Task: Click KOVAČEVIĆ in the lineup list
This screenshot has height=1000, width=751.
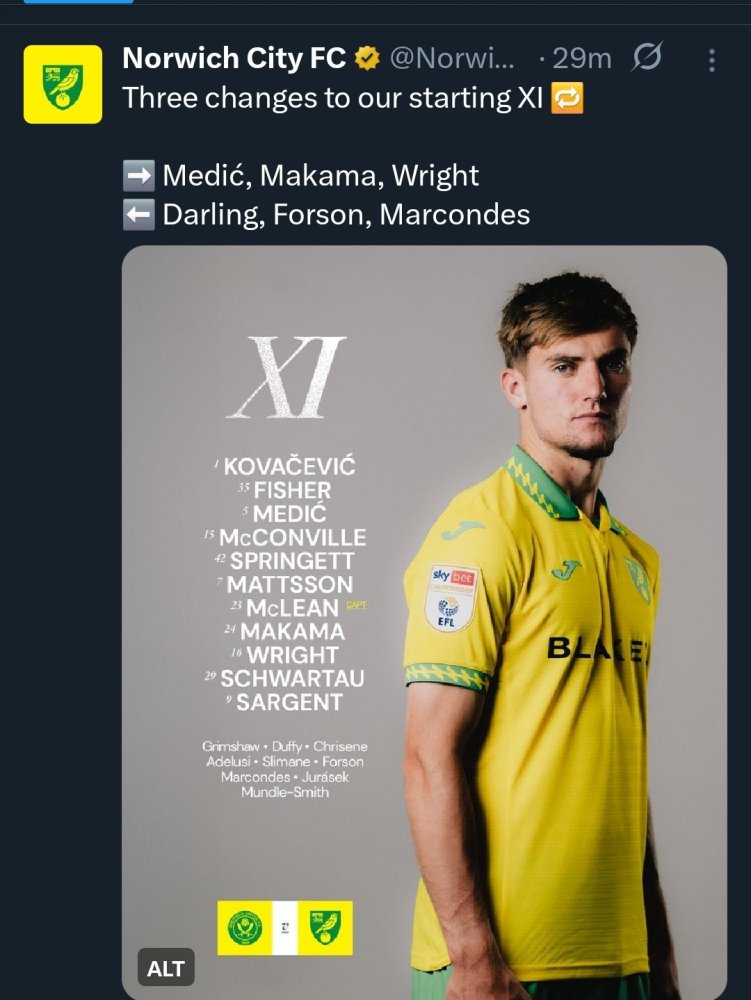Action: pos(289,467)
